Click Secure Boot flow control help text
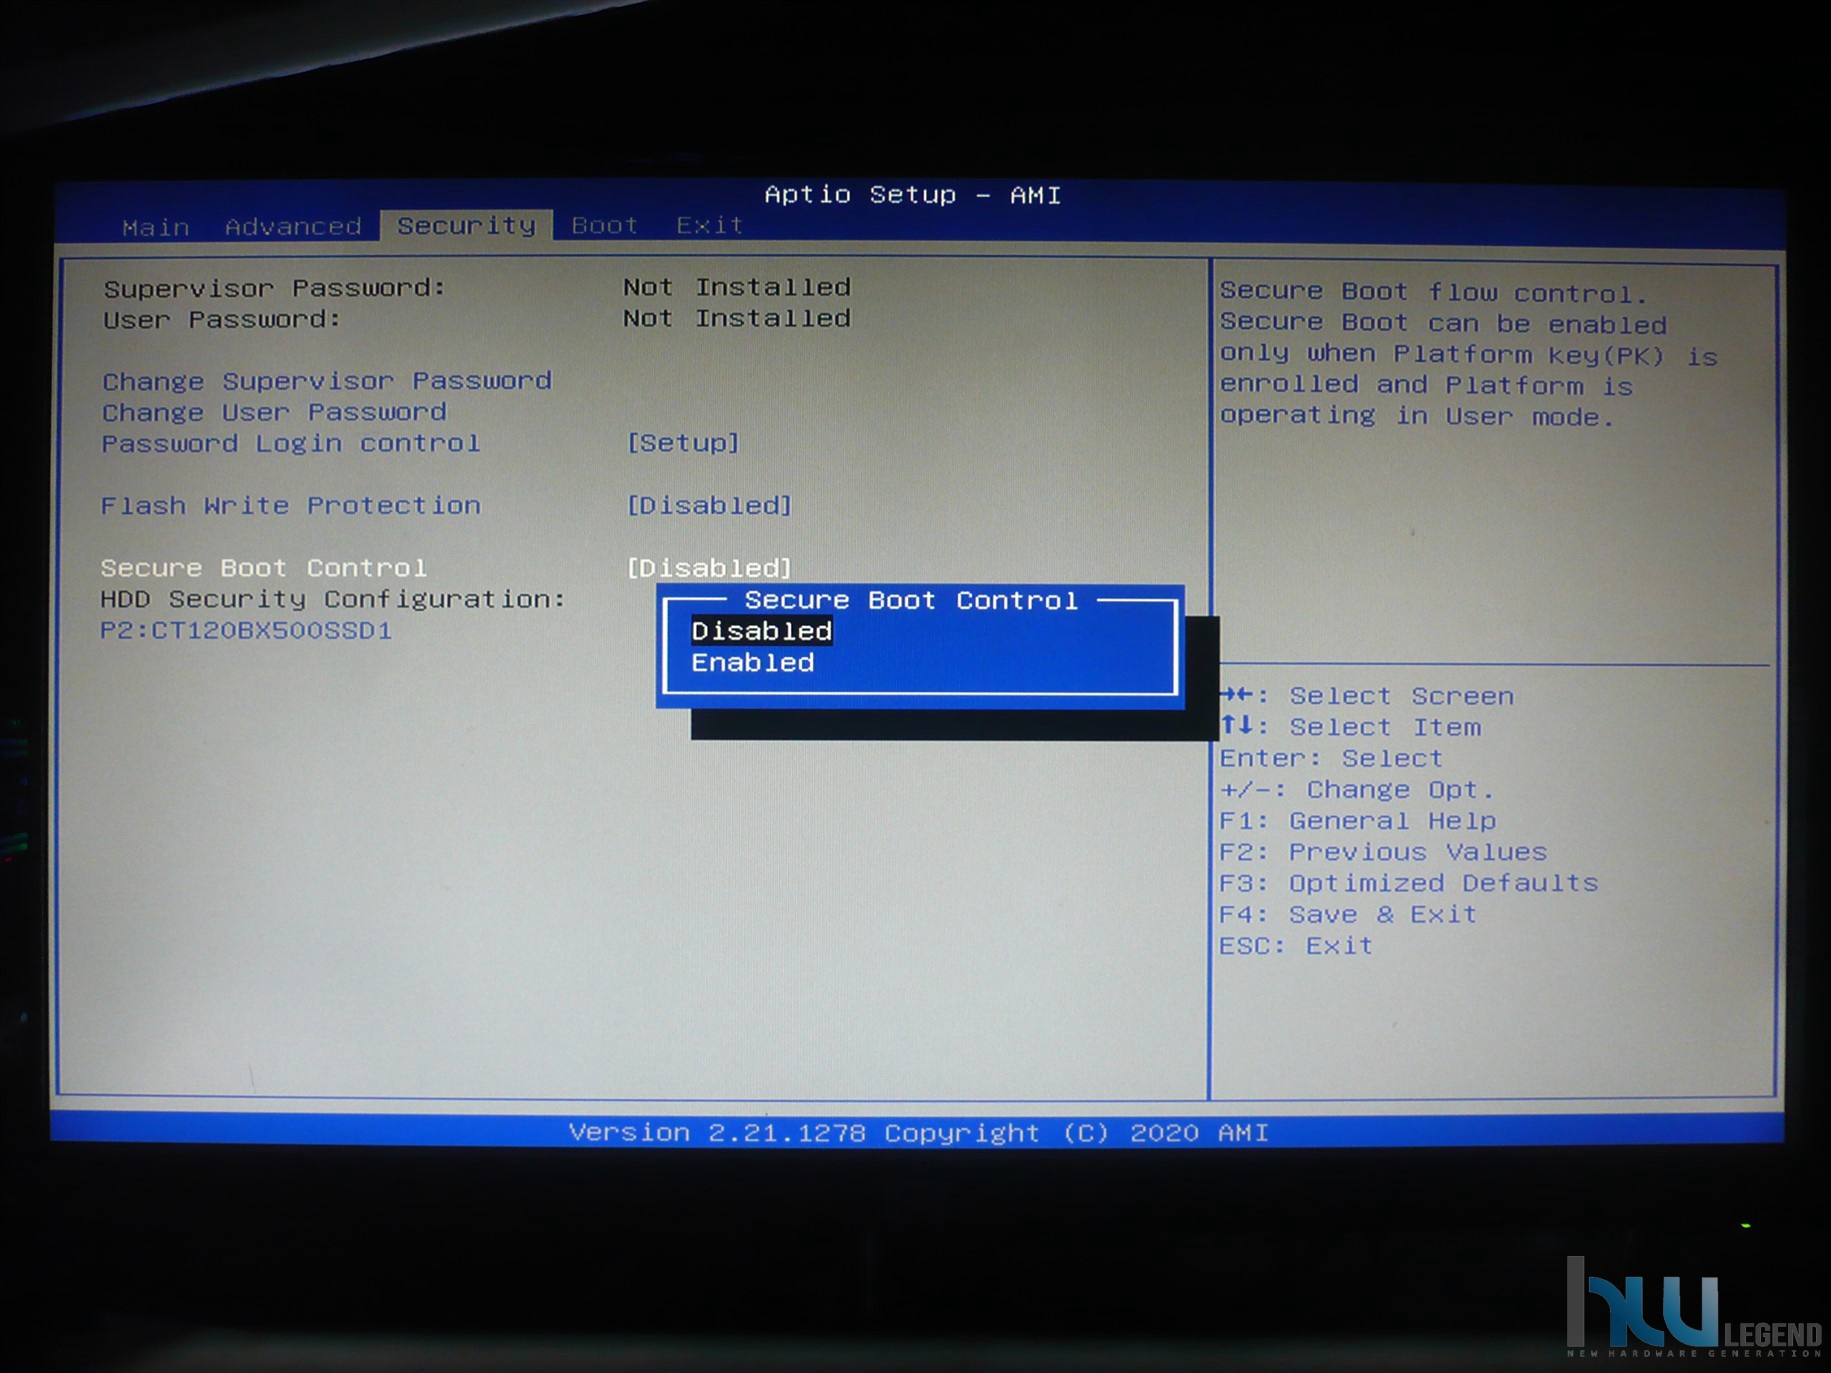1831x1373 pixels. (x=1468, y=354)
